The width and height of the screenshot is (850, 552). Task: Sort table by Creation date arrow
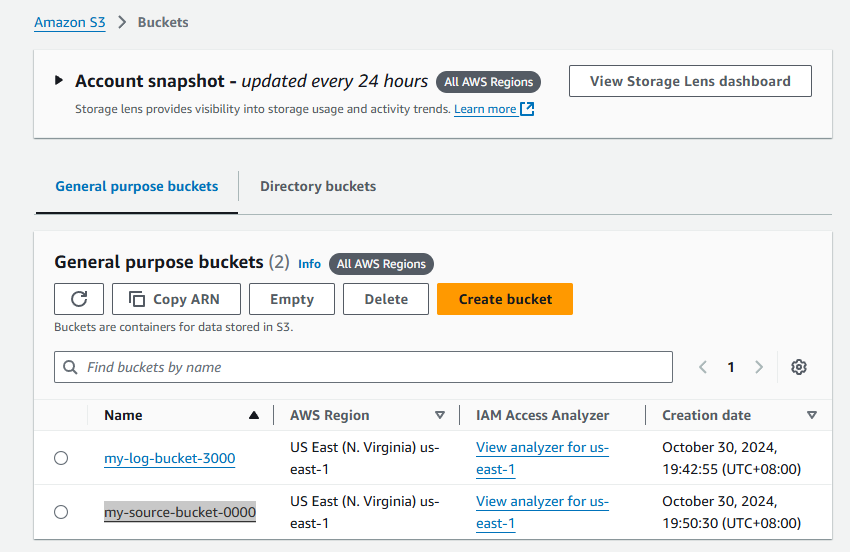click(811, 415)
